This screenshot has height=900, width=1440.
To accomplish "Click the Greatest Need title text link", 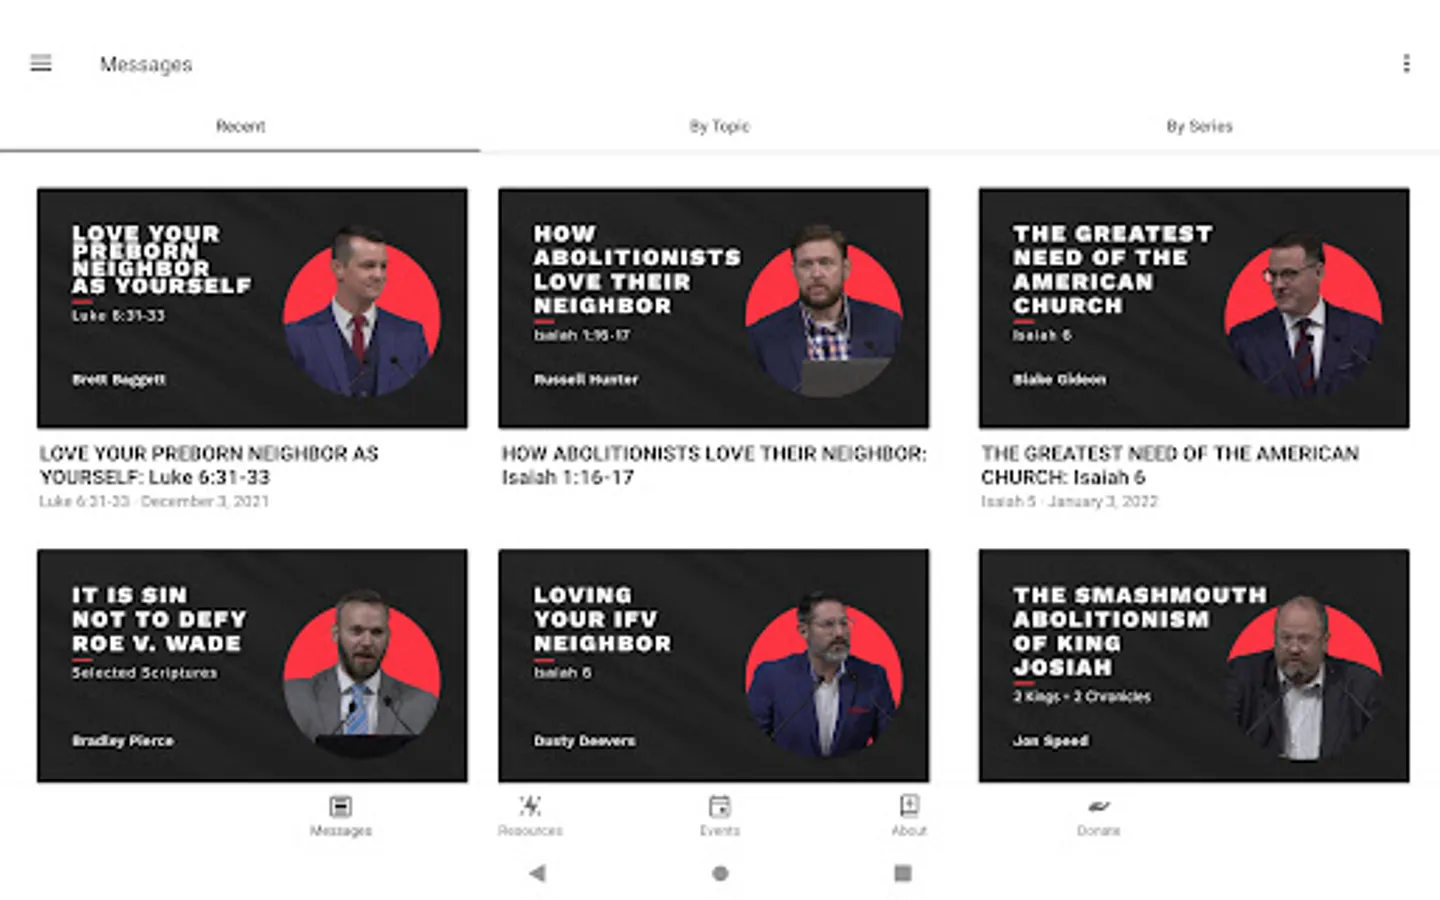I will [x=1170, y=465].
